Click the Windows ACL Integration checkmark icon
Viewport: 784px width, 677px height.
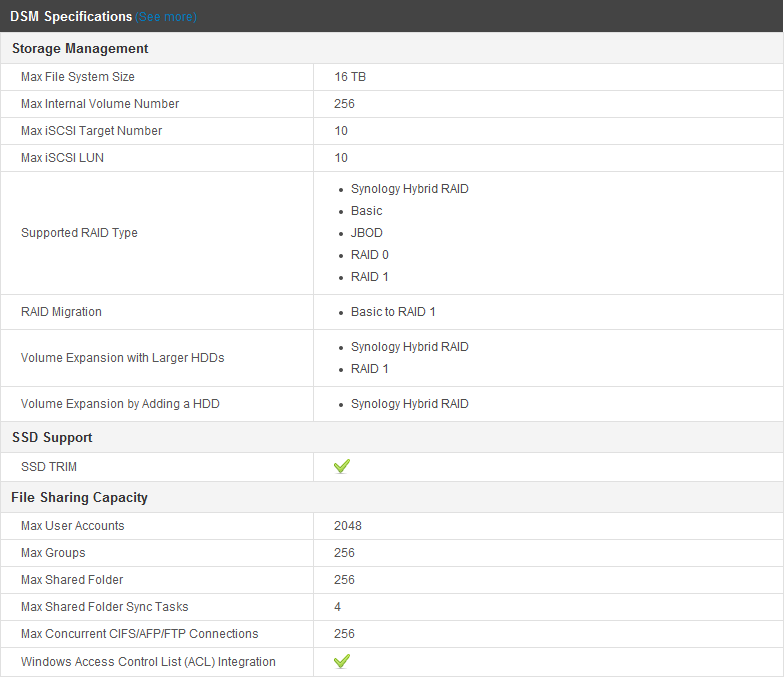pos(342,661)
